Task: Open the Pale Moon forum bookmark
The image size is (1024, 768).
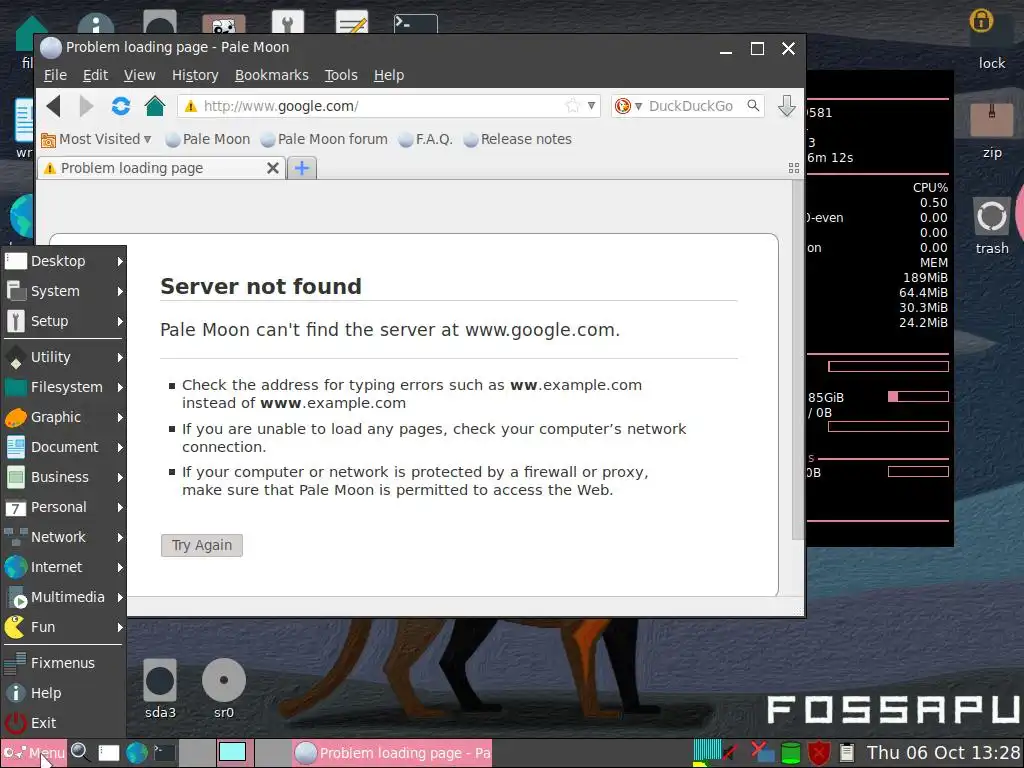Action: pos(324,139)
